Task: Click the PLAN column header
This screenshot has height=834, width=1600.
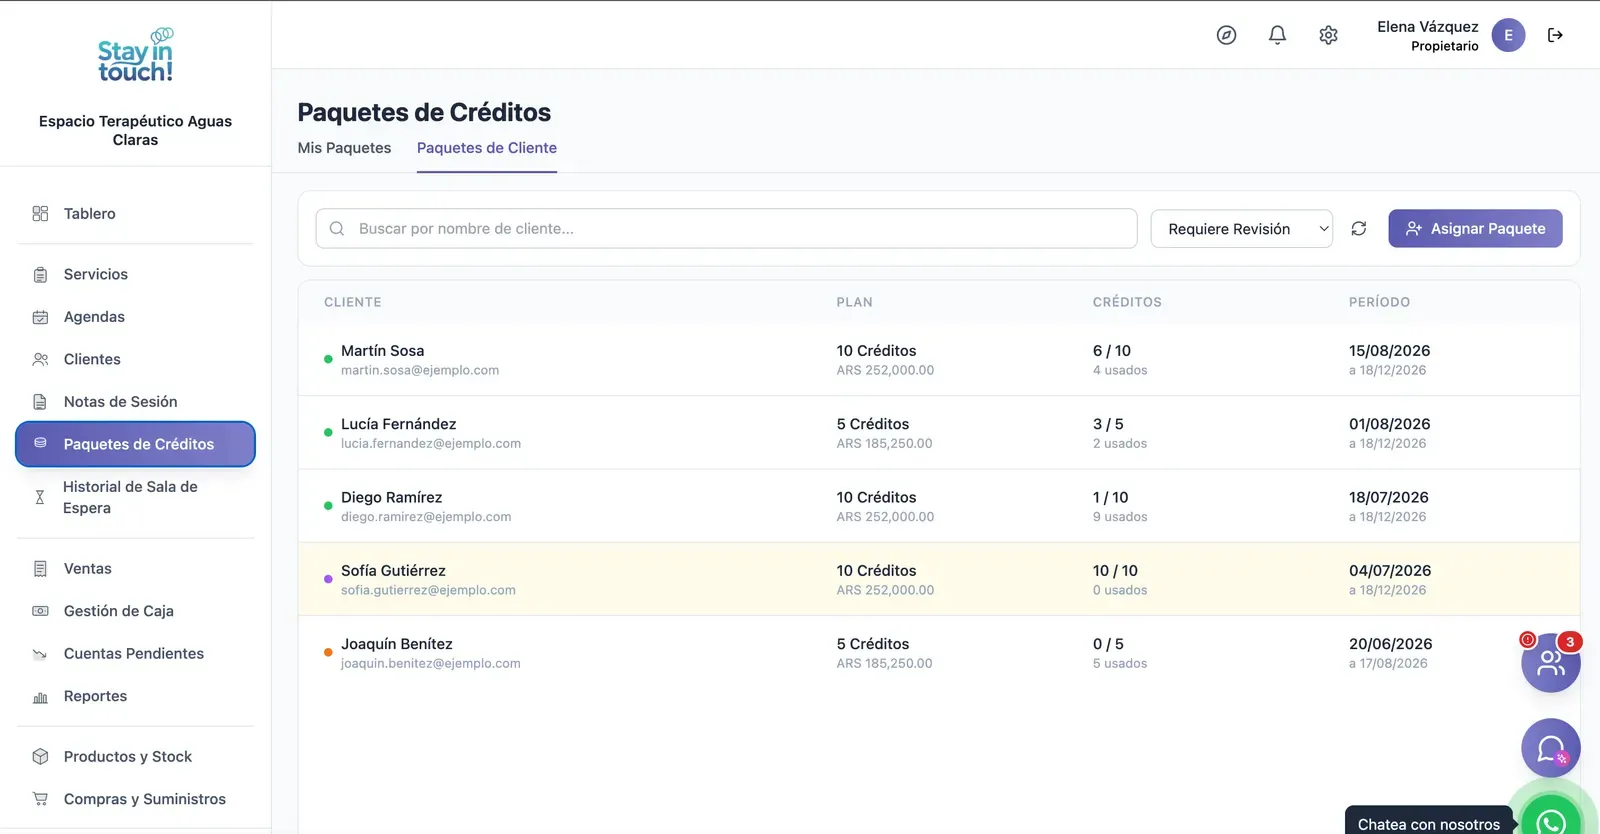Action: (855, 302)
